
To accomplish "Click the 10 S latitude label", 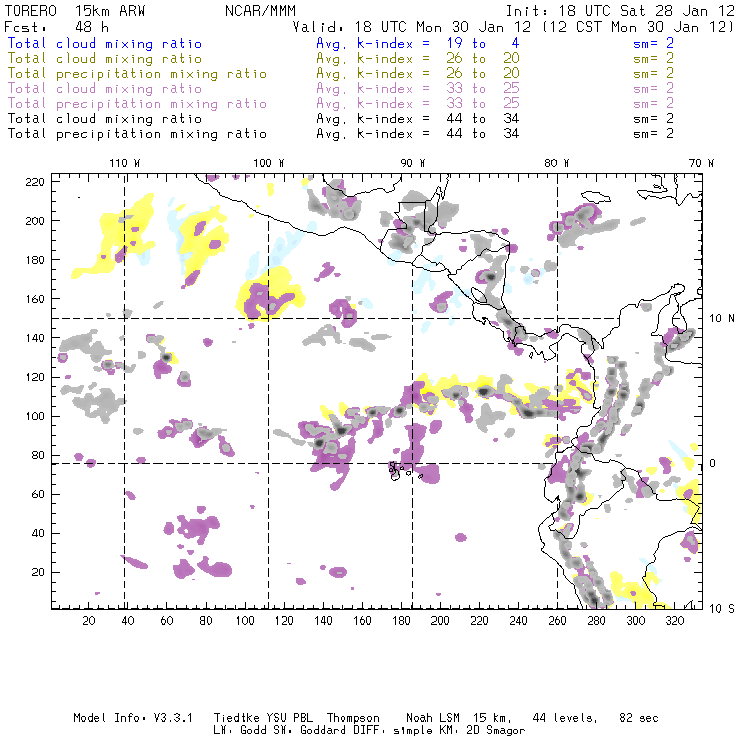I will [722, 609].
